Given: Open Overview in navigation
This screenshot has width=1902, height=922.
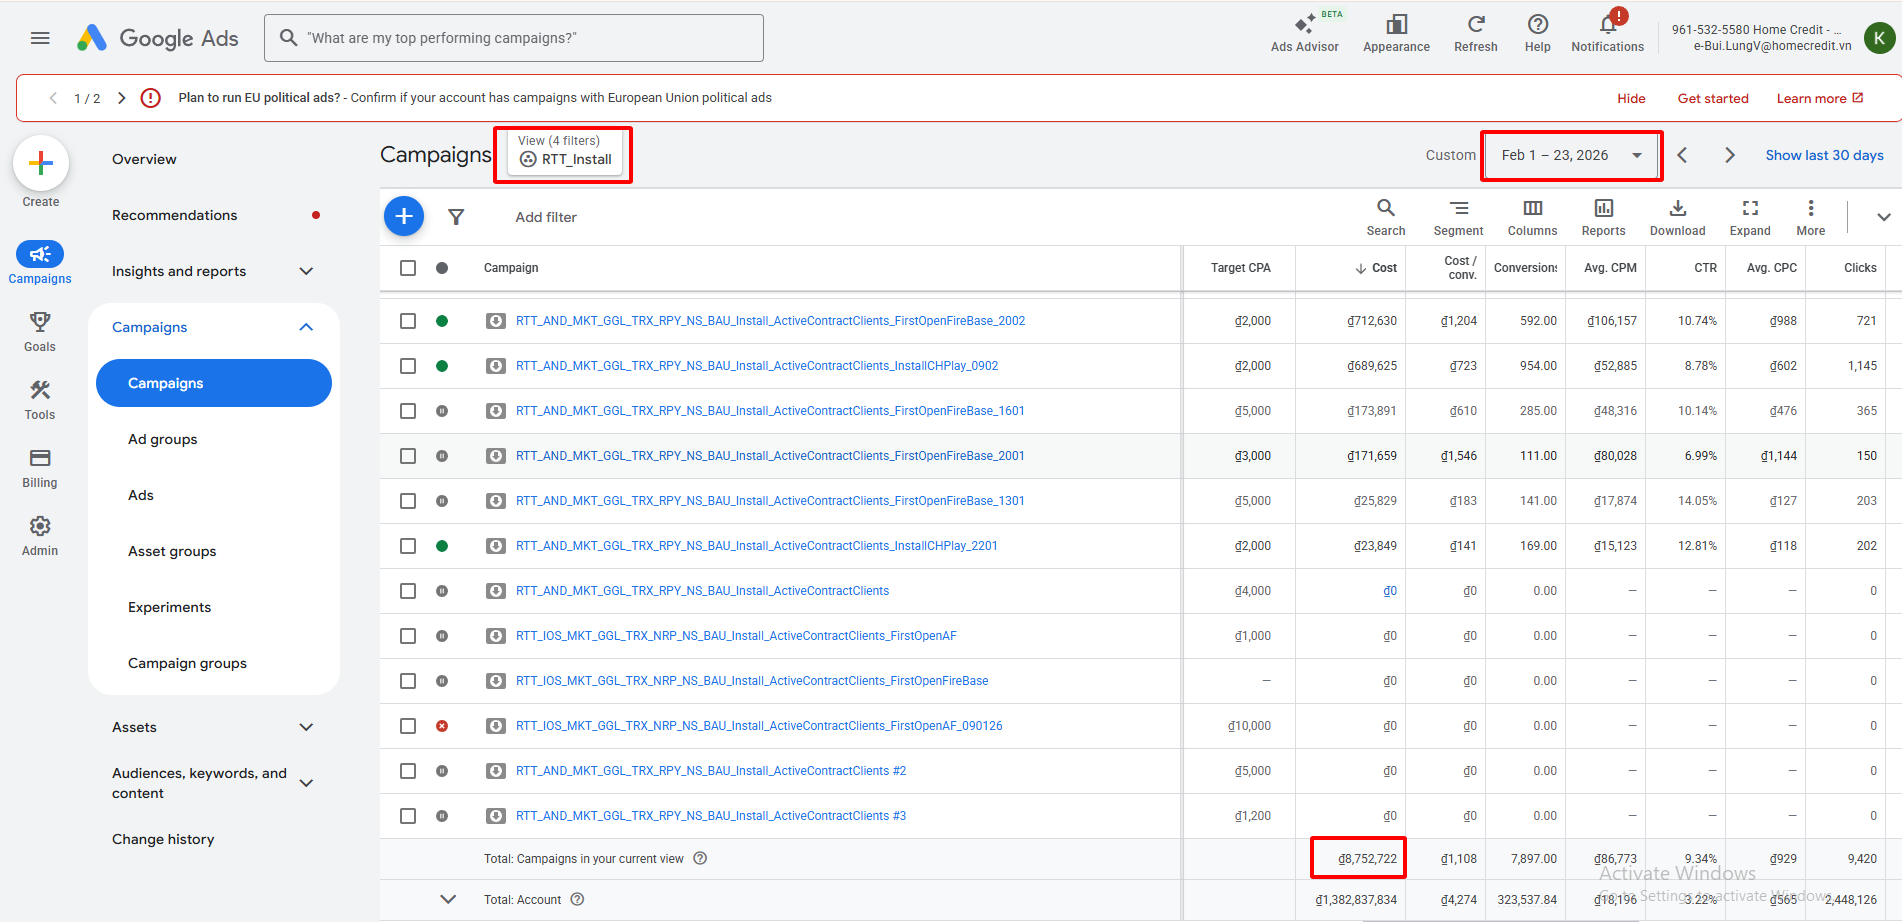Looking at the screenshot, I should pyautogui.click(x=144, y=159).
